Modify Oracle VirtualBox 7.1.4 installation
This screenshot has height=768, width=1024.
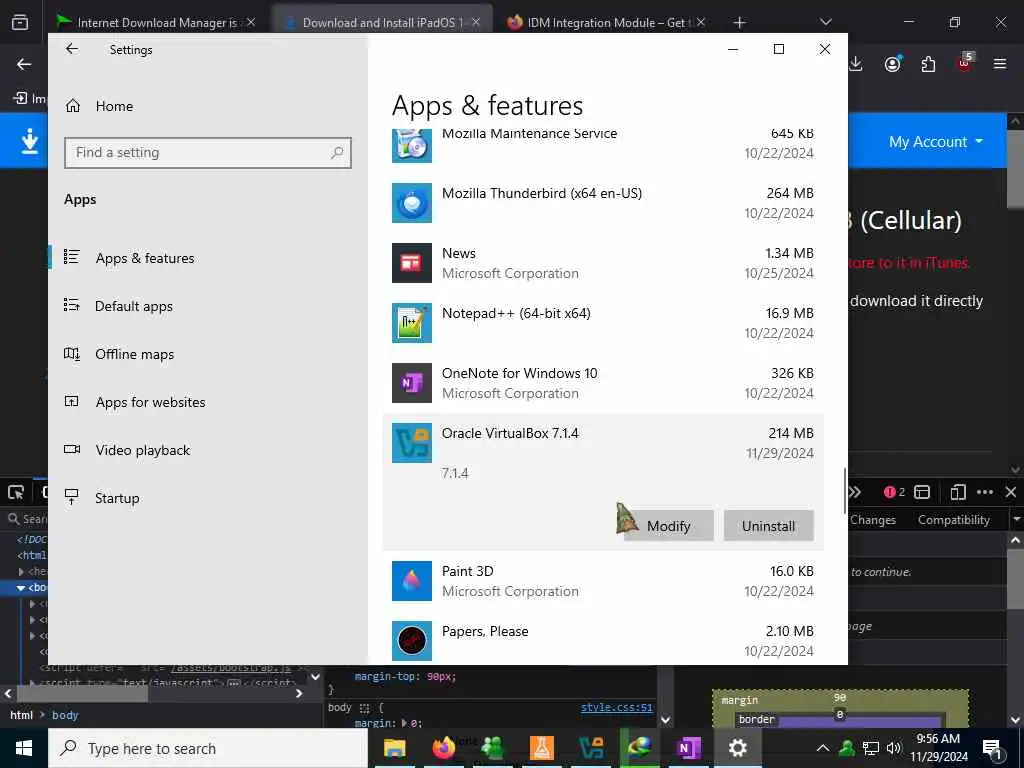669,526
